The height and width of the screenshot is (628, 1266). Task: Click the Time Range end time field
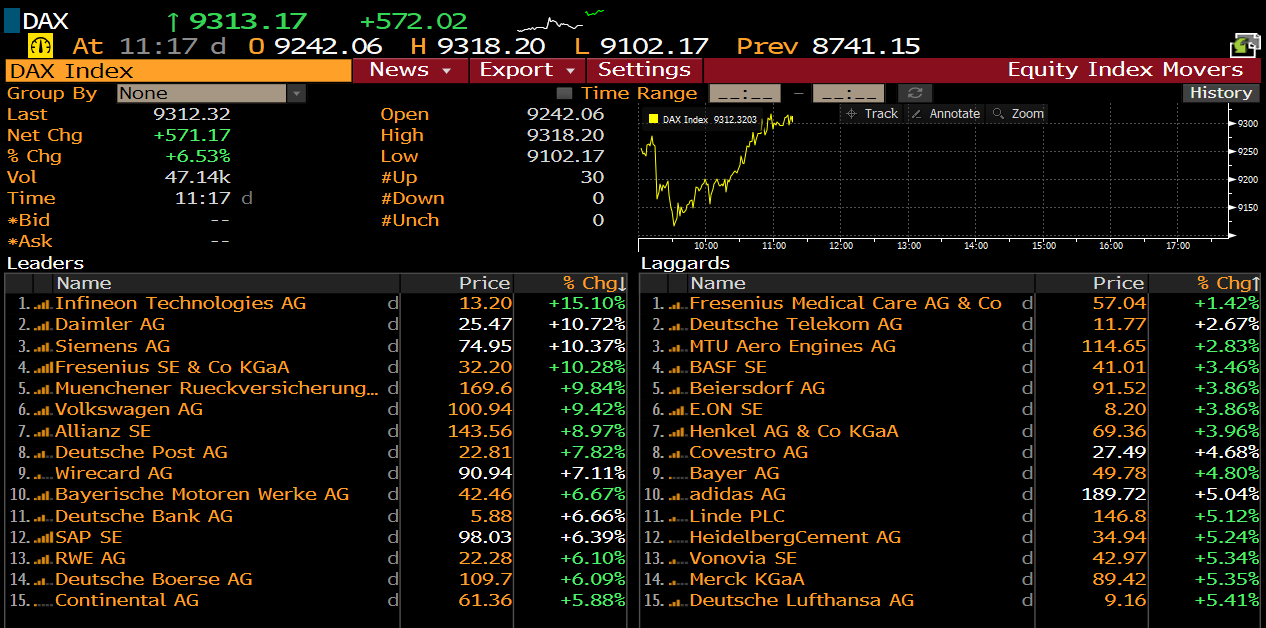[848, 93]
